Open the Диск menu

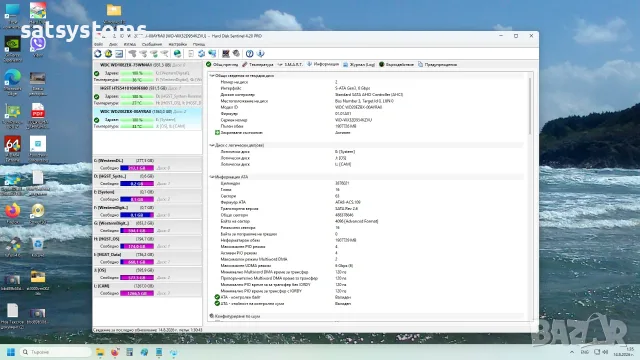(x=113, y=44)
